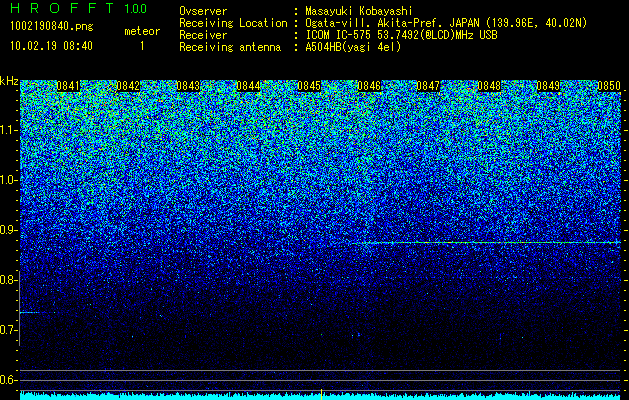Viewport: 629px width, 400px height.
Task: Click the 0846 time marker
Action: [x=369, y=86]
